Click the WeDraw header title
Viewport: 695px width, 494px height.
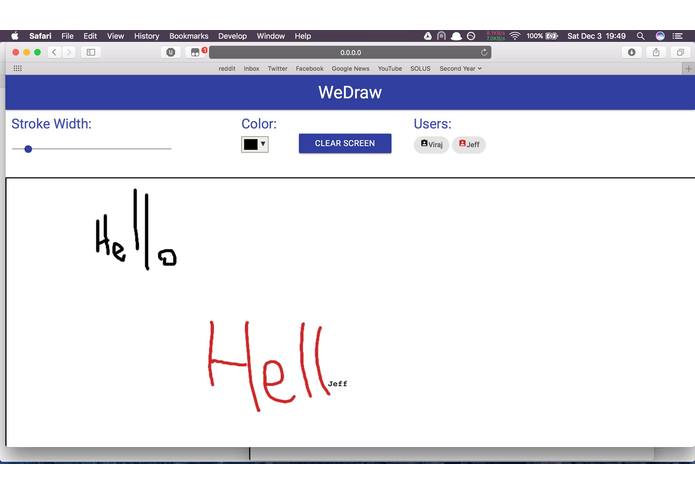point(350,92)
